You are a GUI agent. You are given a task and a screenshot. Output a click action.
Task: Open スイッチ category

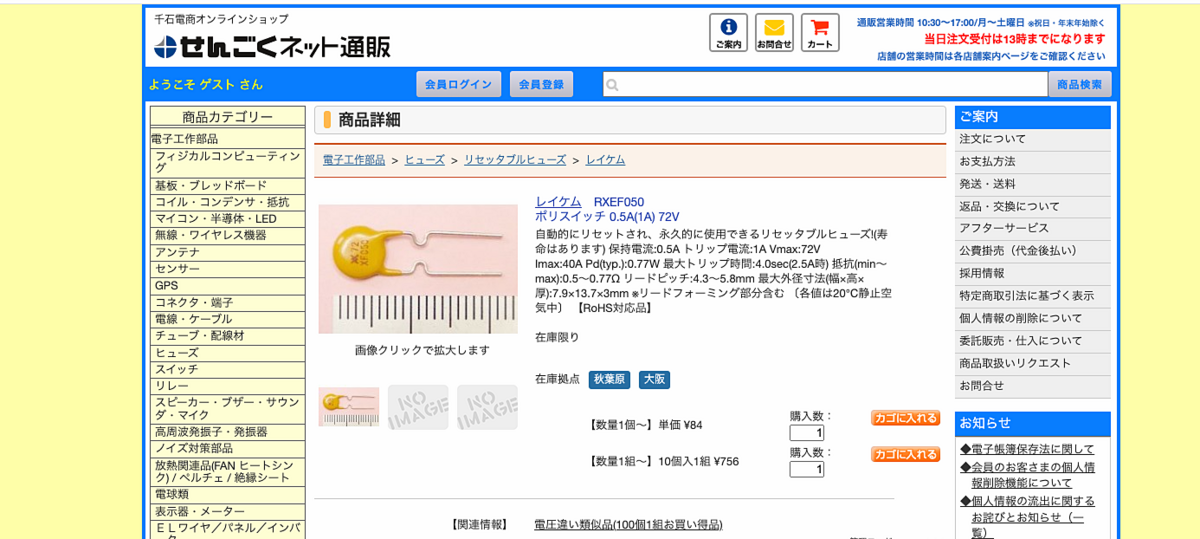point(227,369)
